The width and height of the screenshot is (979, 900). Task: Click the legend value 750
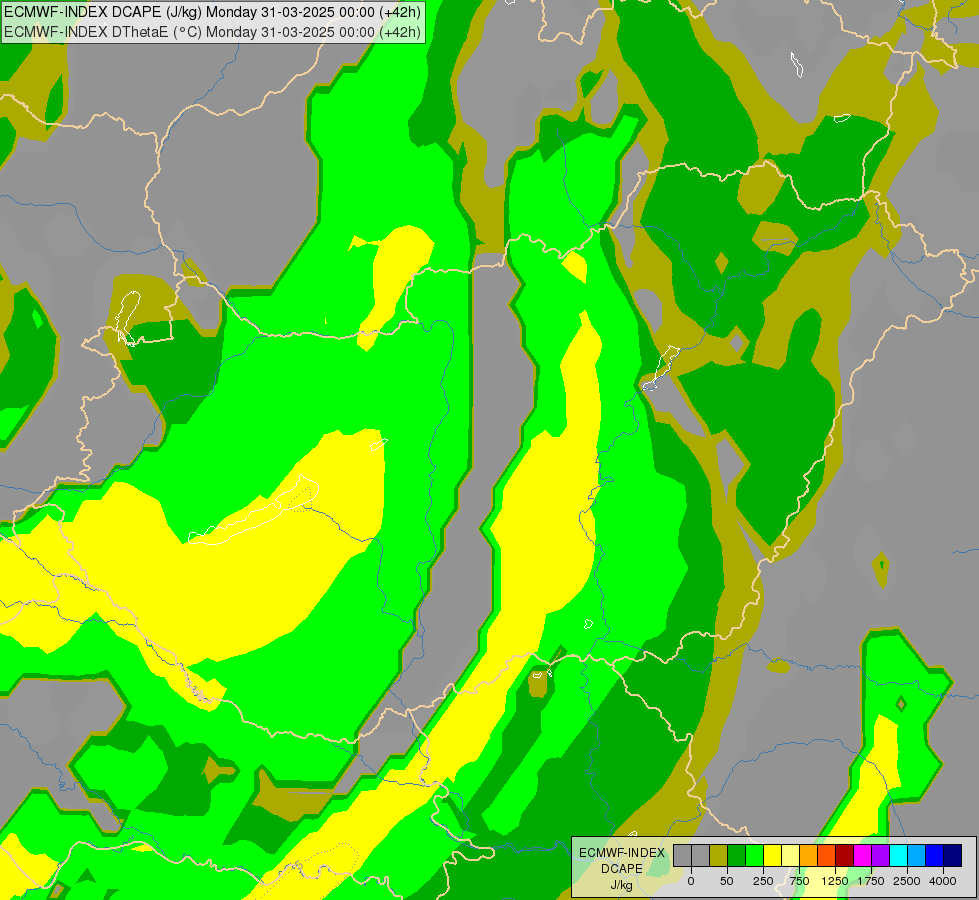(799, 881)
